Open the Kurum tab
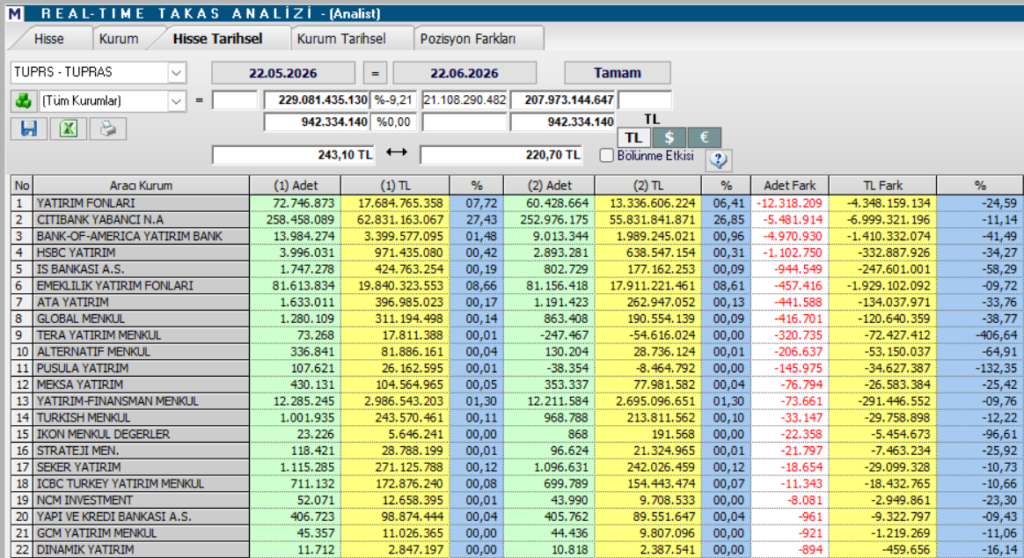 point(119,39)
